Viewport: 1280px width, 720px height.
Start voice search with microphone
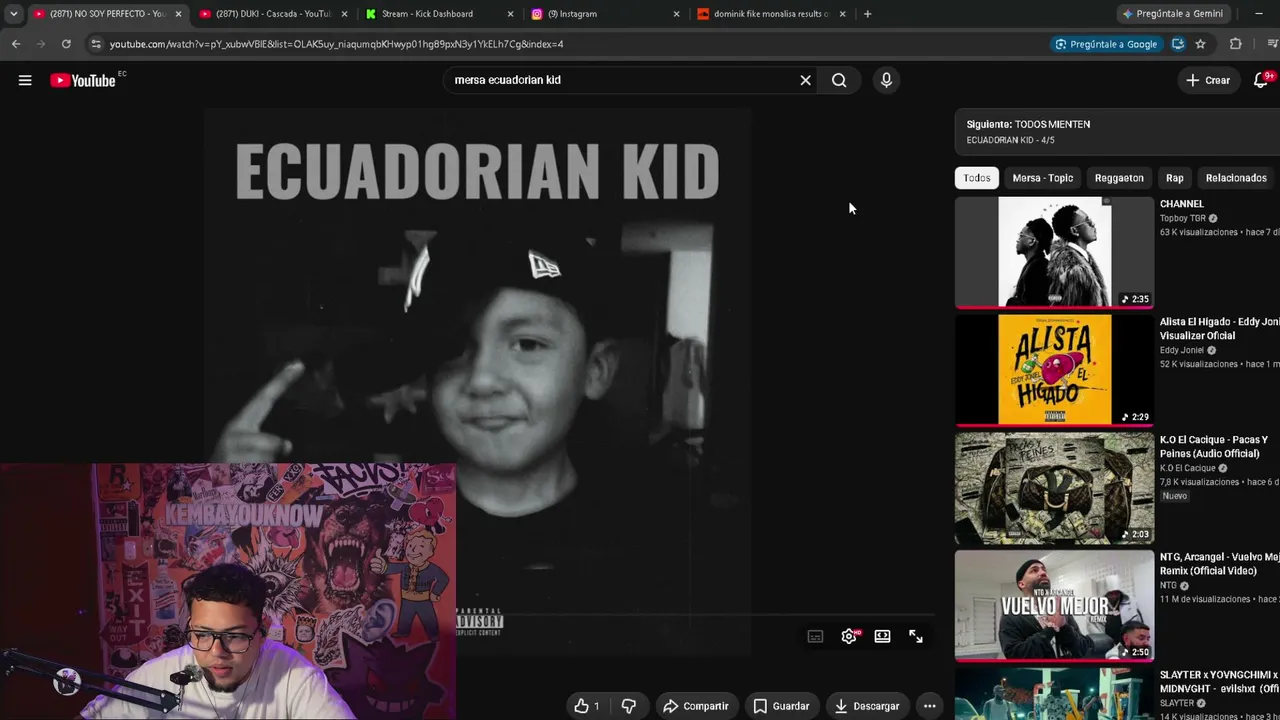[x=886, y=80]
